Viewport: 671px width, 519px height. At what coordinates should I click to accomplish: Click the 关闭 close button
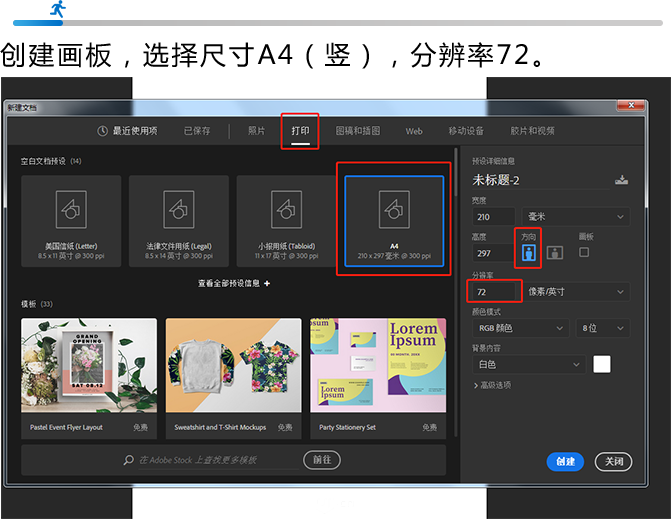pyautogui.click(x=614, y=462)
